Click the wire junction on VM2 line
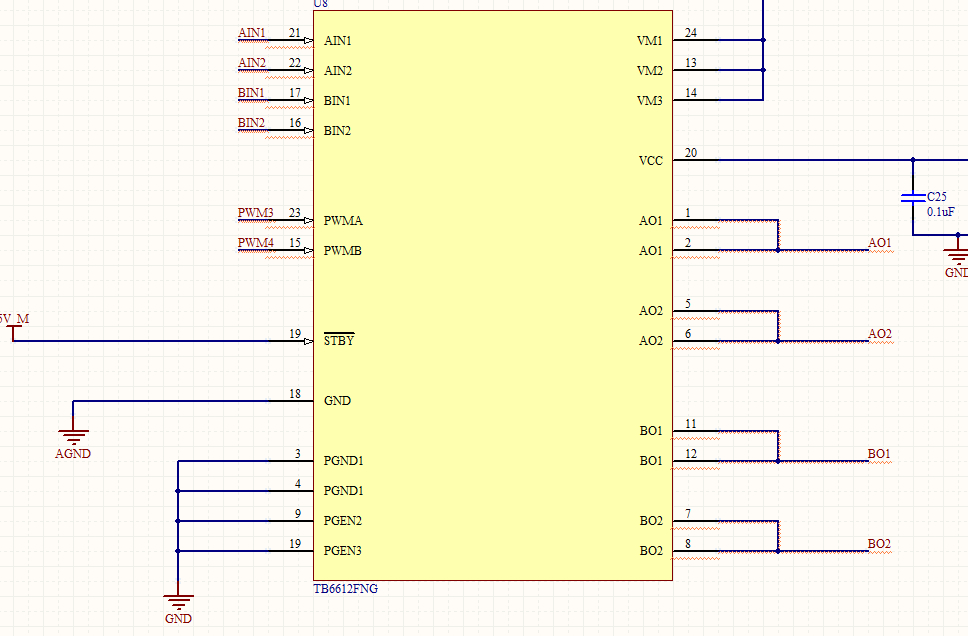Image resolution: width=968 pixels, height=636 pixels. (x=763, y=70)
